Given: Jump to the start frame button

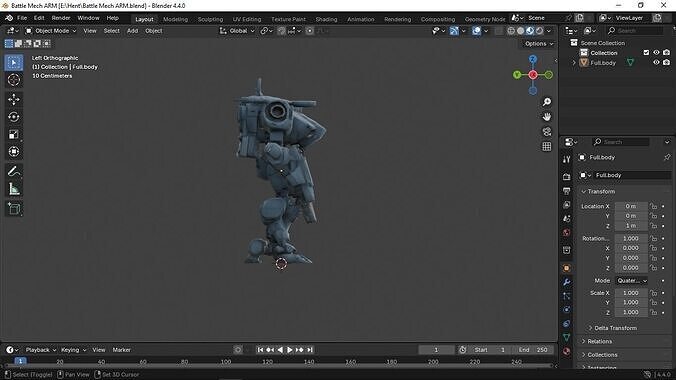Looking at the screenshot, I should click(x=260, y=350).
